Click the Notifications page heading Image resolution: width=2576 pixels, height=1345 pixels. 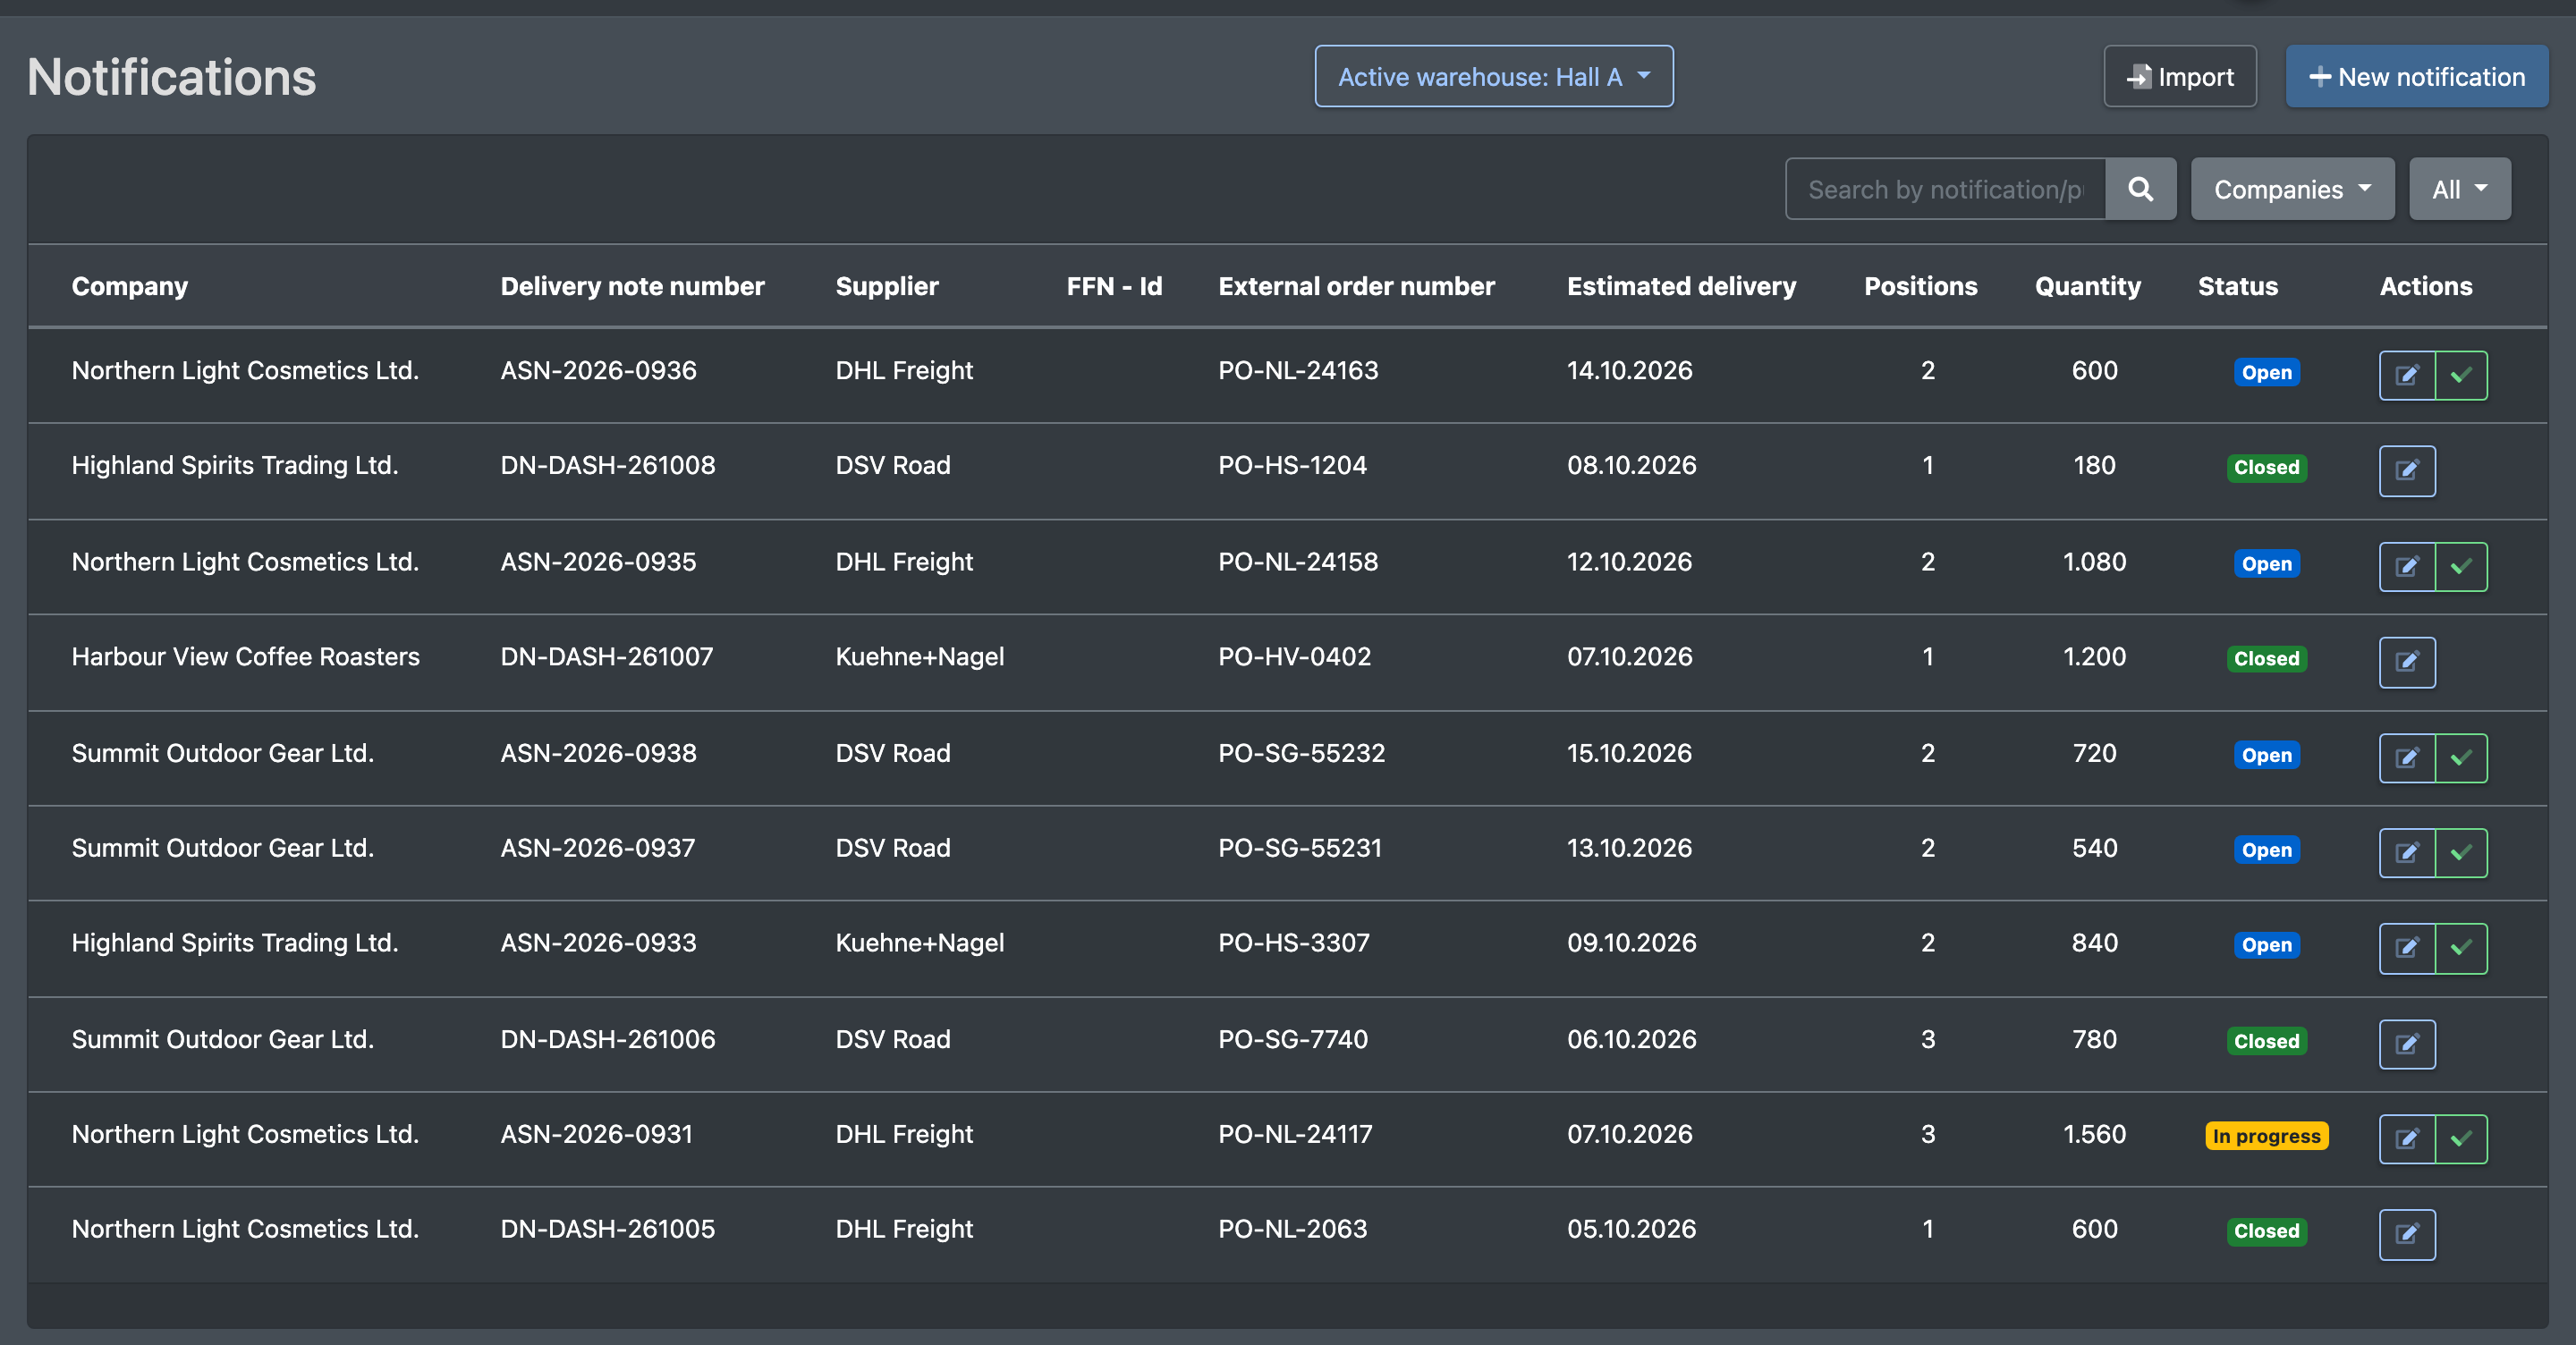pyautogui.click(x=171, y=77)
